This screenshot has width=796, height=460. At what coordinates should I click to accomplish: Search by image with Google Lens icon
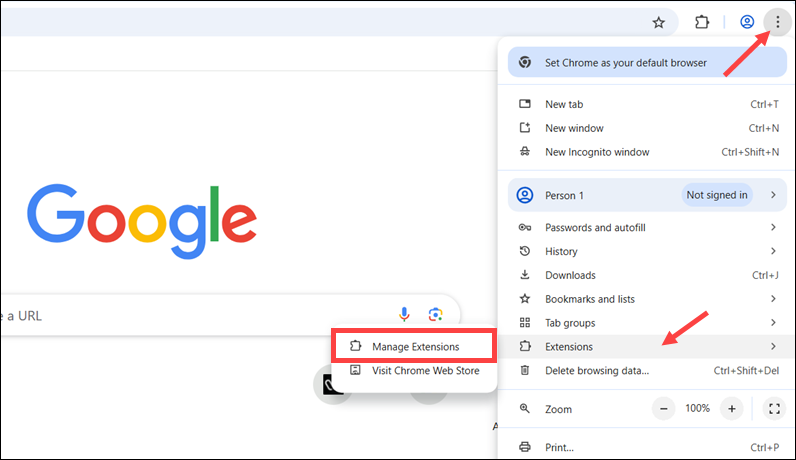coord(435,315)
